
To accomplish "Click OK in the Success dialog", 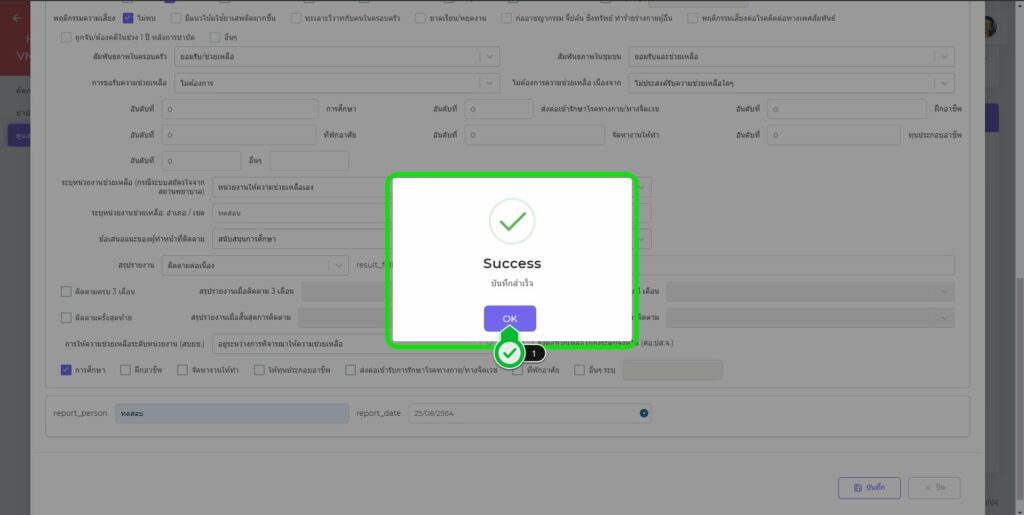I will (x=510, y=318).
